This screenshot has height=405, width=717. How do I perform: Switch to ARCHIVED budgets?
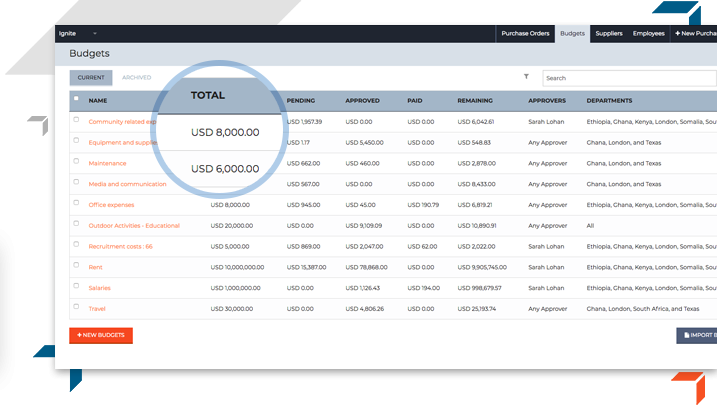tap(136, 78)
